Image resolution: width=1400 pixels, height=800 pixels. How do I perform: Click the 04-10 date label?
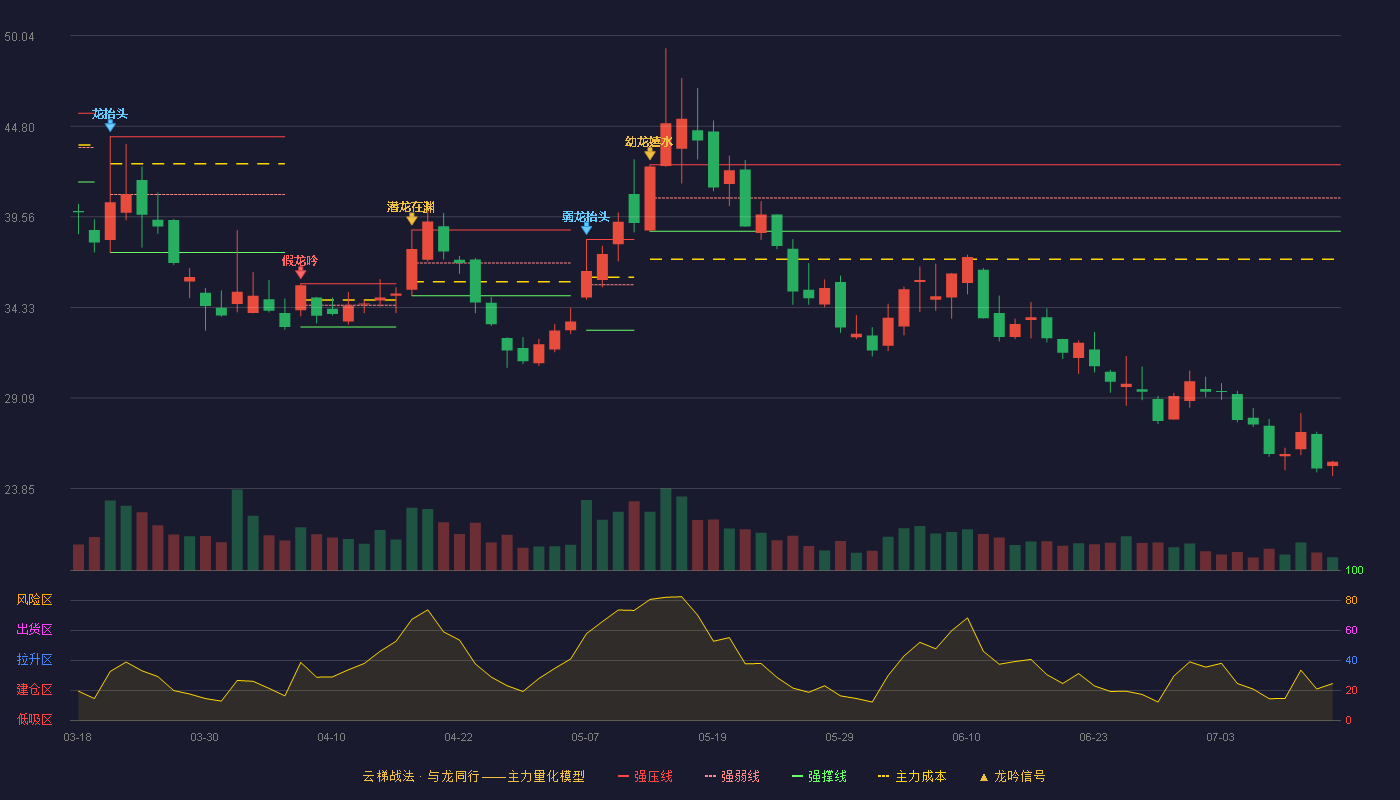click(x=331, y=737)
